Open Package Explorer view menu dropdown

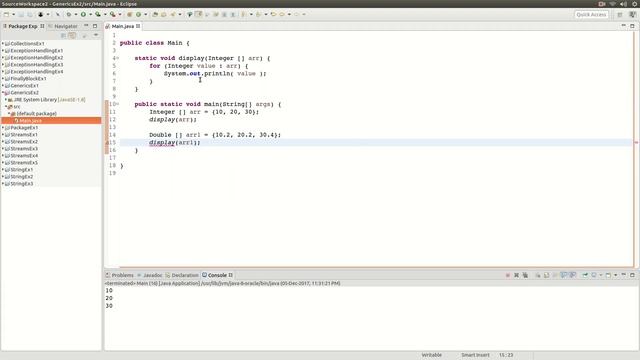click(x=96, y=35)
